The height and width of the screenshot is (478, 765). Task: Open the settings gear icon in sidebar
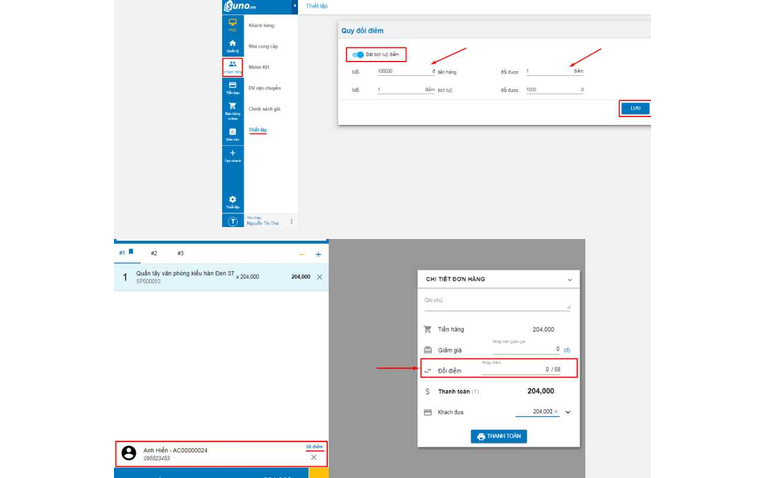point(233,201)
